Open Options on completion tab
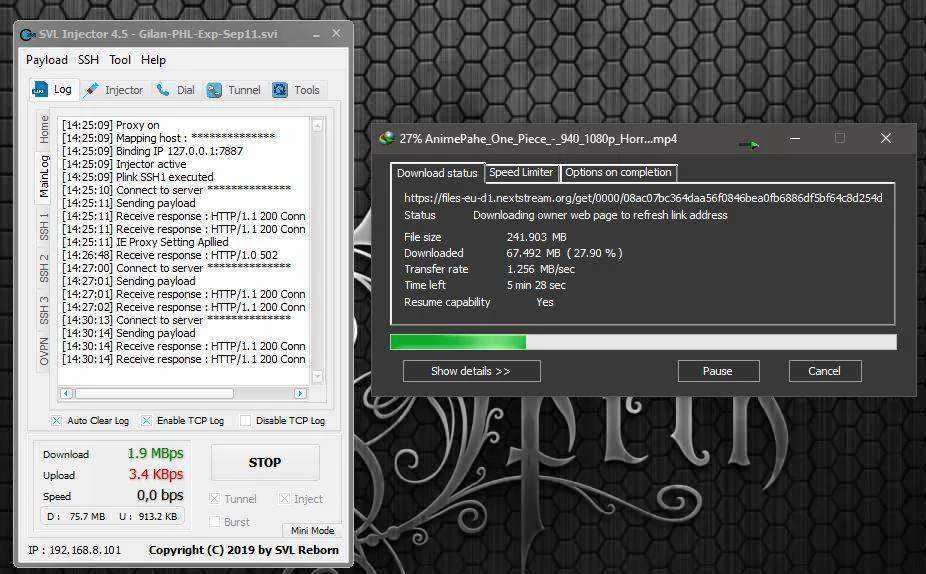926x574 pixels. 618,172
